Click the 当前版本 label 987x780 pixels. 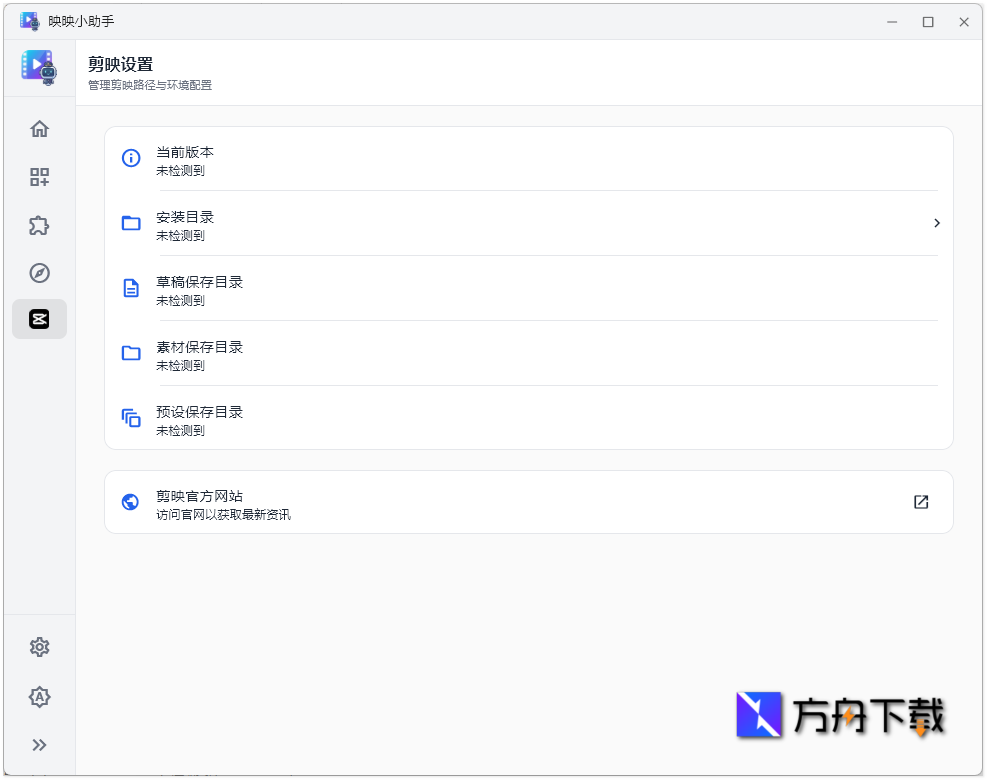185,152
